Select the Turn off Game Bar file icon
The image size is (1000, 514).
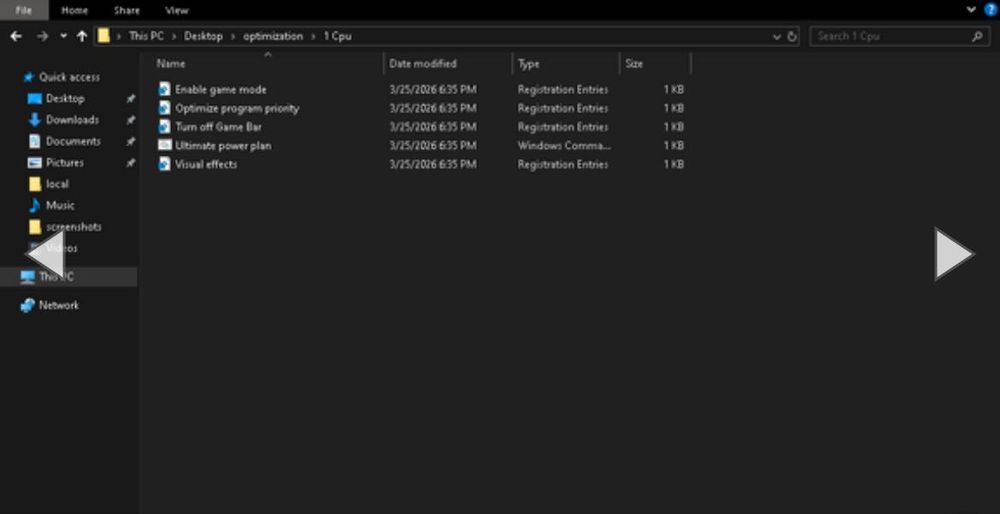(165, 126)
